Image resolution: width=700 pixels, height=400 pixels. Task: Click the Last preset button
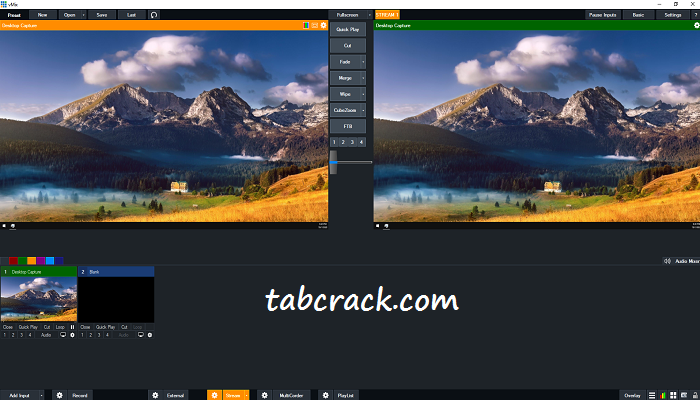pos(132,15)
